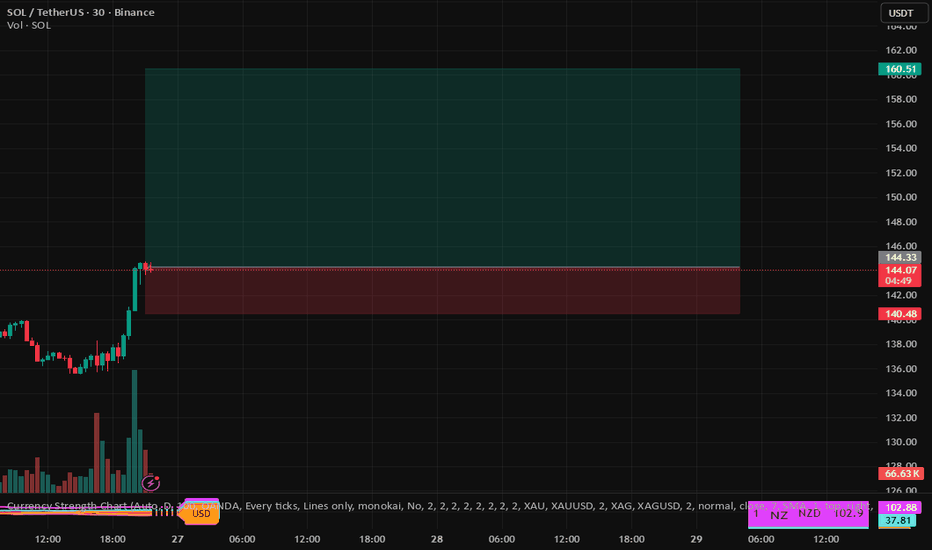Select the Vol · SOL indicator legend
This screenshot has width=932, height=550.
click(x=28, y=24)
